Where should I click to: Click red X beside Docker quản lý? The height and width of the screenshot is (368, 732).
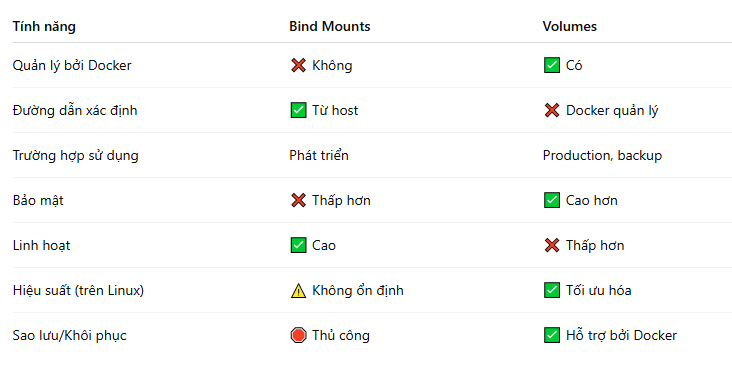coord(552,110)
